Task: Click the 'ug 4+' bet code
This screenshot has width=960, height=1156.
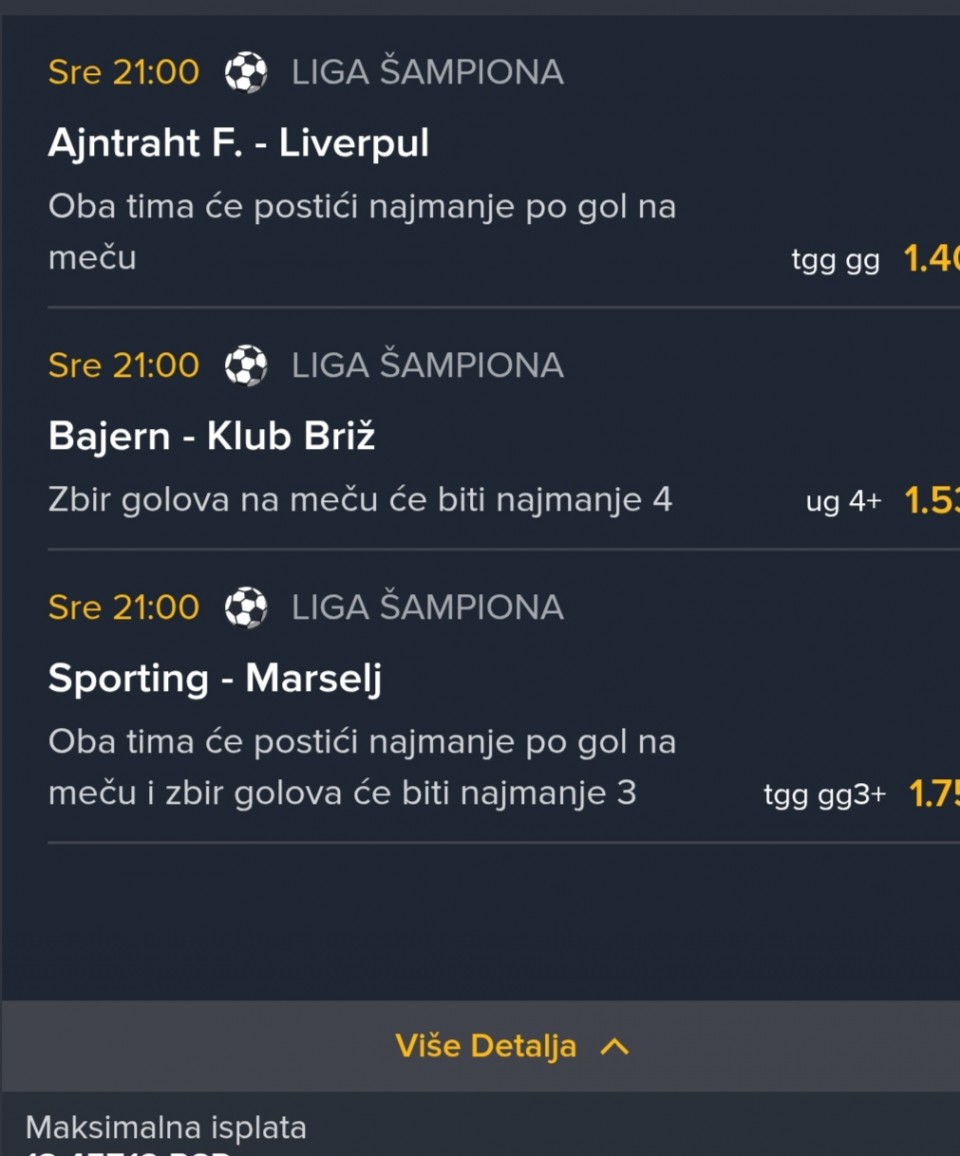Action: (843, 502)
